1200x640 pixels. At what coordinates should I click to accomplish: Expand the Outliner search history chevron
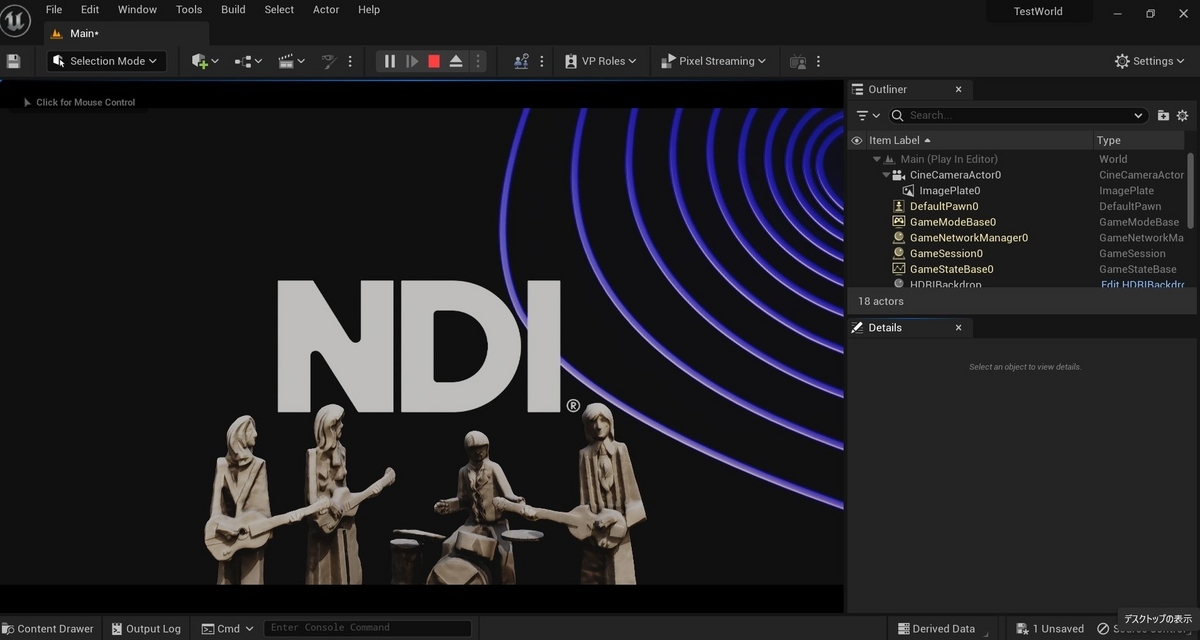tap(1138, 115)
